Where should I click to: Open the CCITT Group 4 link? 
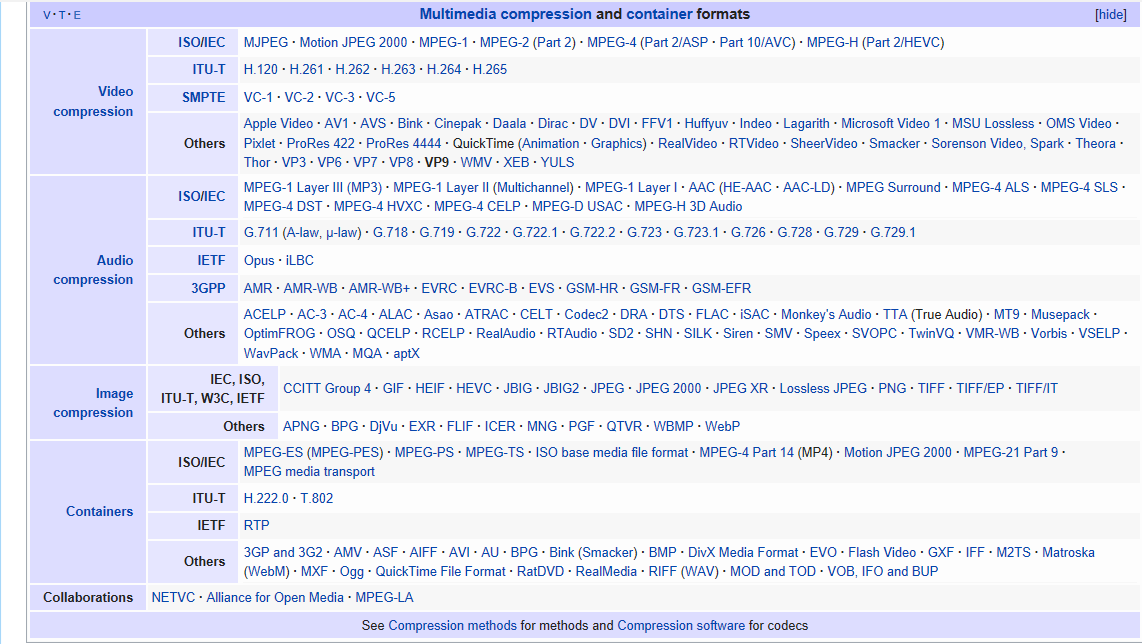[x=327, y=388]
